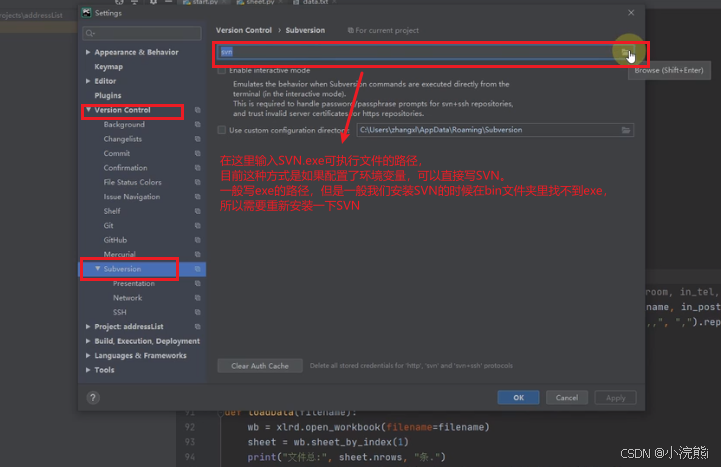This screenshot has height=467, width=721.
Task: Click project-level icon next to Changelists
Action: coord(198,139)
